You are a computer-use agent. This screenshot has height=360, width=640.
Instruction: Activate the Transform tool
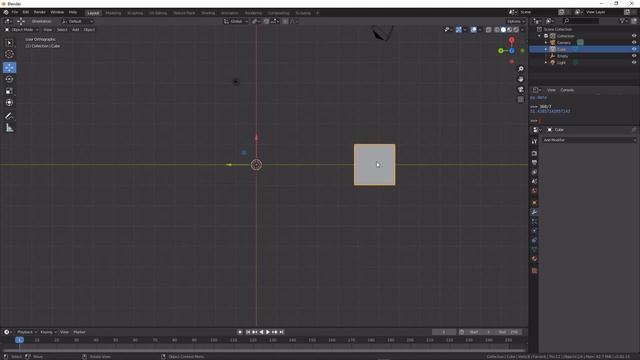pos(9,103)
